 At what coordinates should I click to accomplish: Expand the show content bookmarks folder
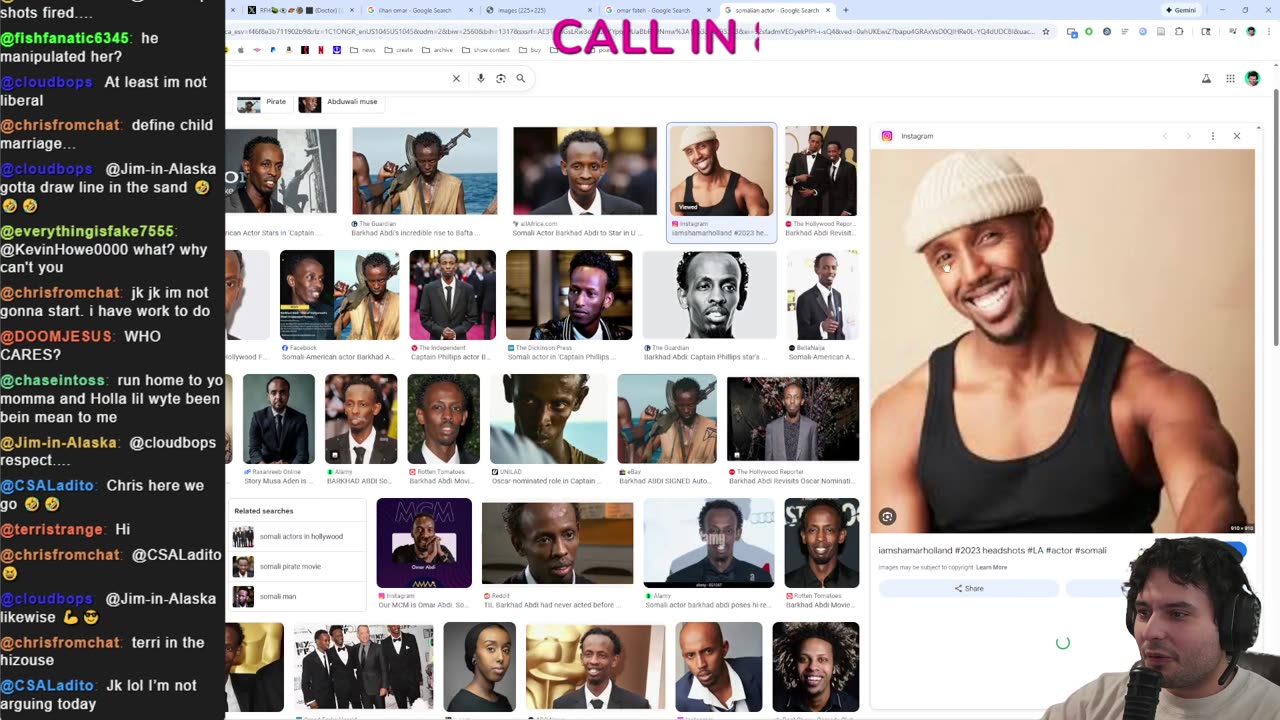[485, 50]
